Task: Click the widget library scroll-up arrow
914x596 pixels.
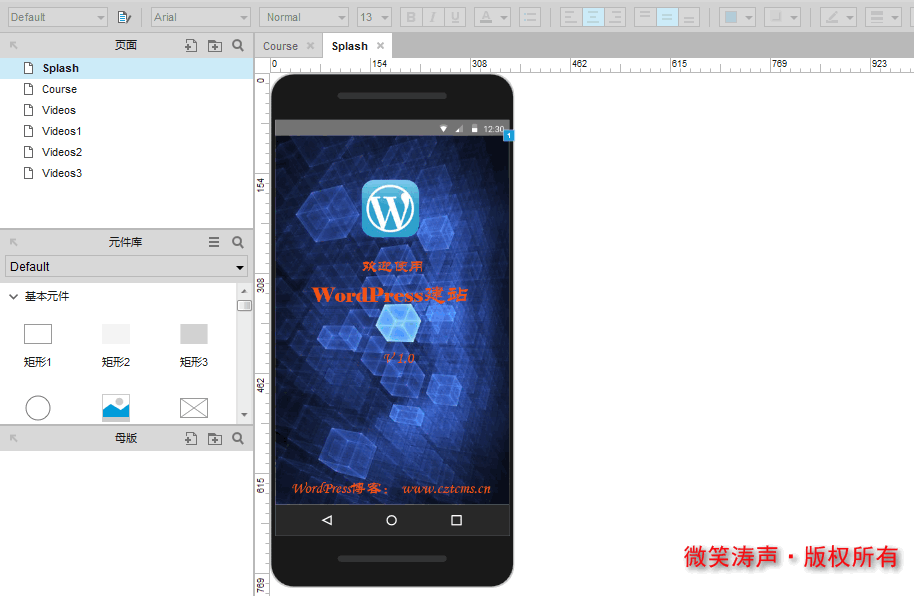Action: pos(244,290)
